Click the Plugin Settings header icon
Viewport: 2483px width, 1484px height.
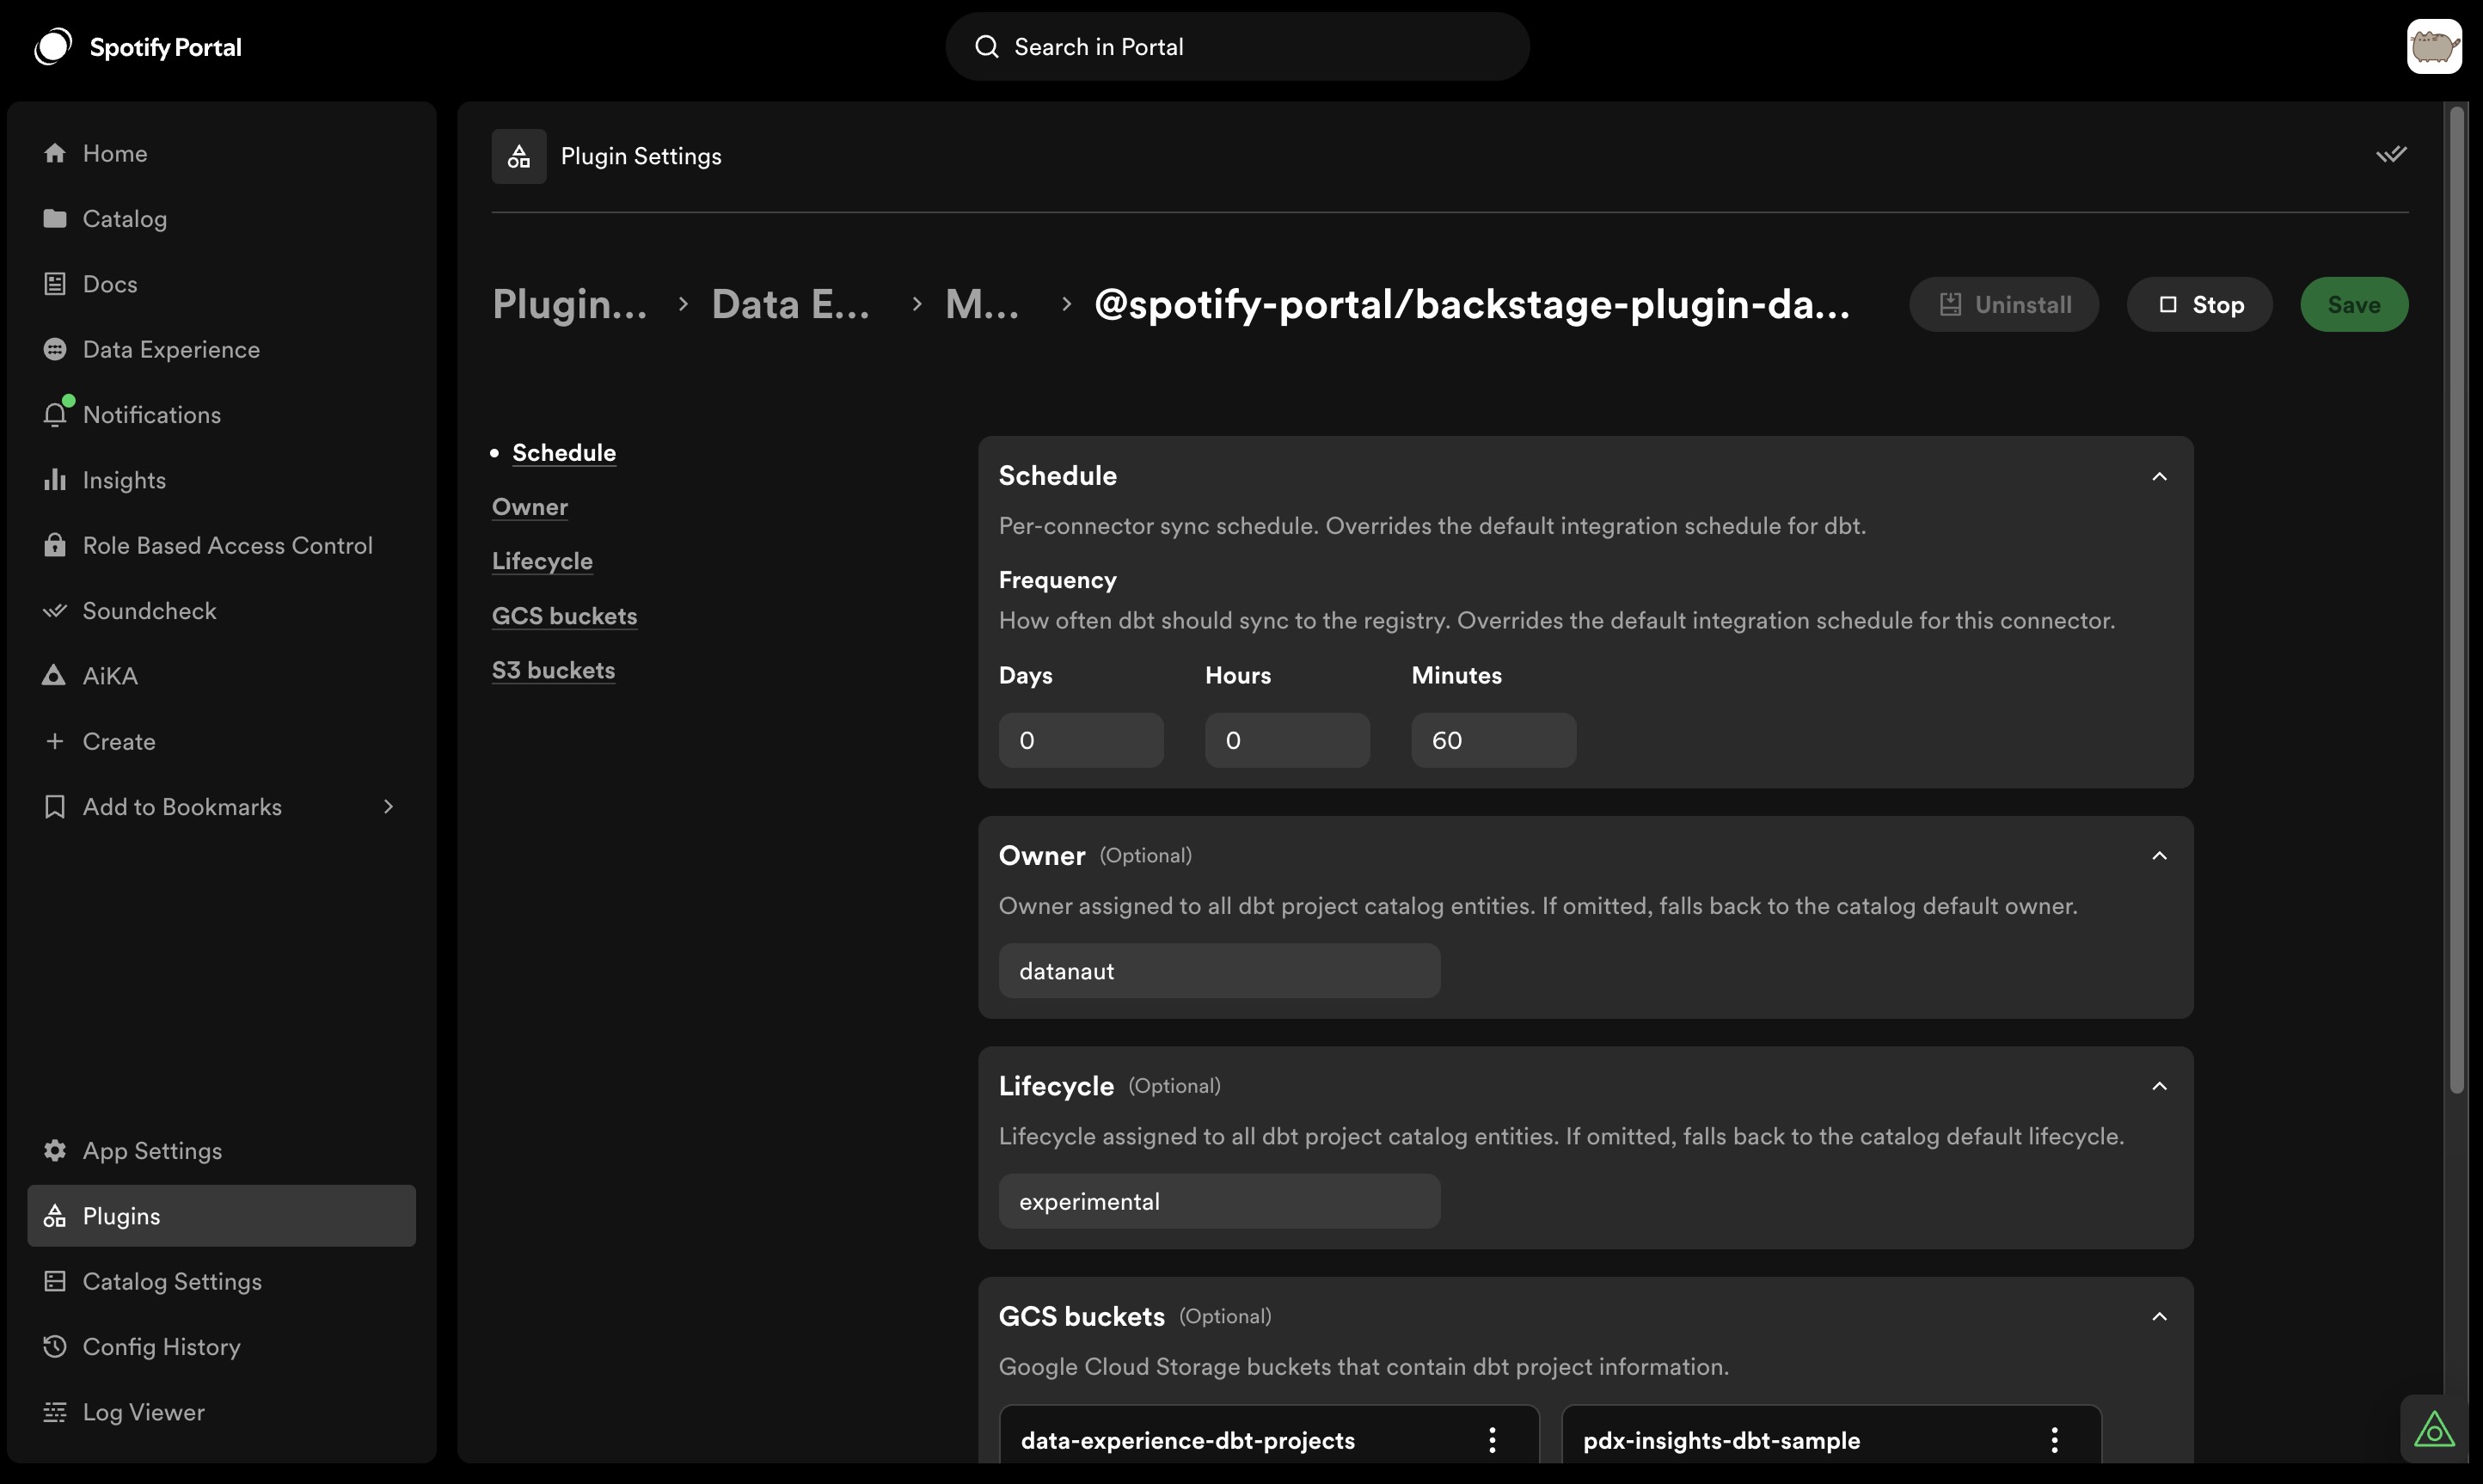[x=519, y=156]
